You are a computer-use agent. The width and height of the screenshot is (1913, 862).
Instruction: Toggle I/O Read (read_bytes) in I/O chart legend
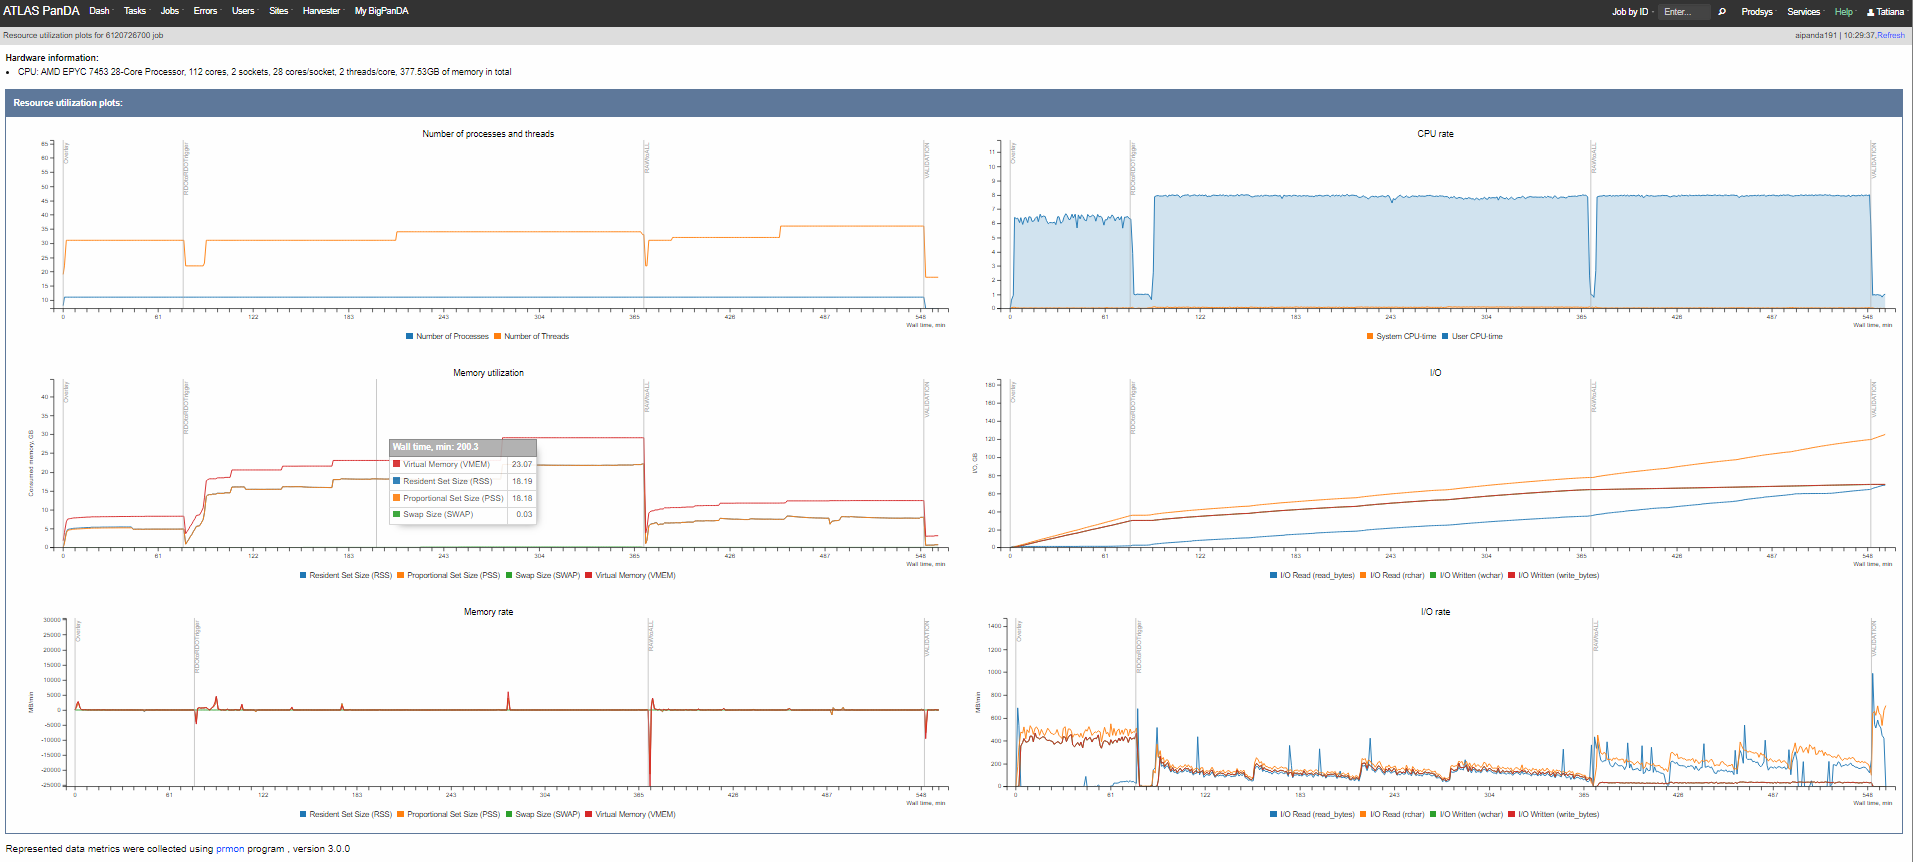pos(1312,575)
